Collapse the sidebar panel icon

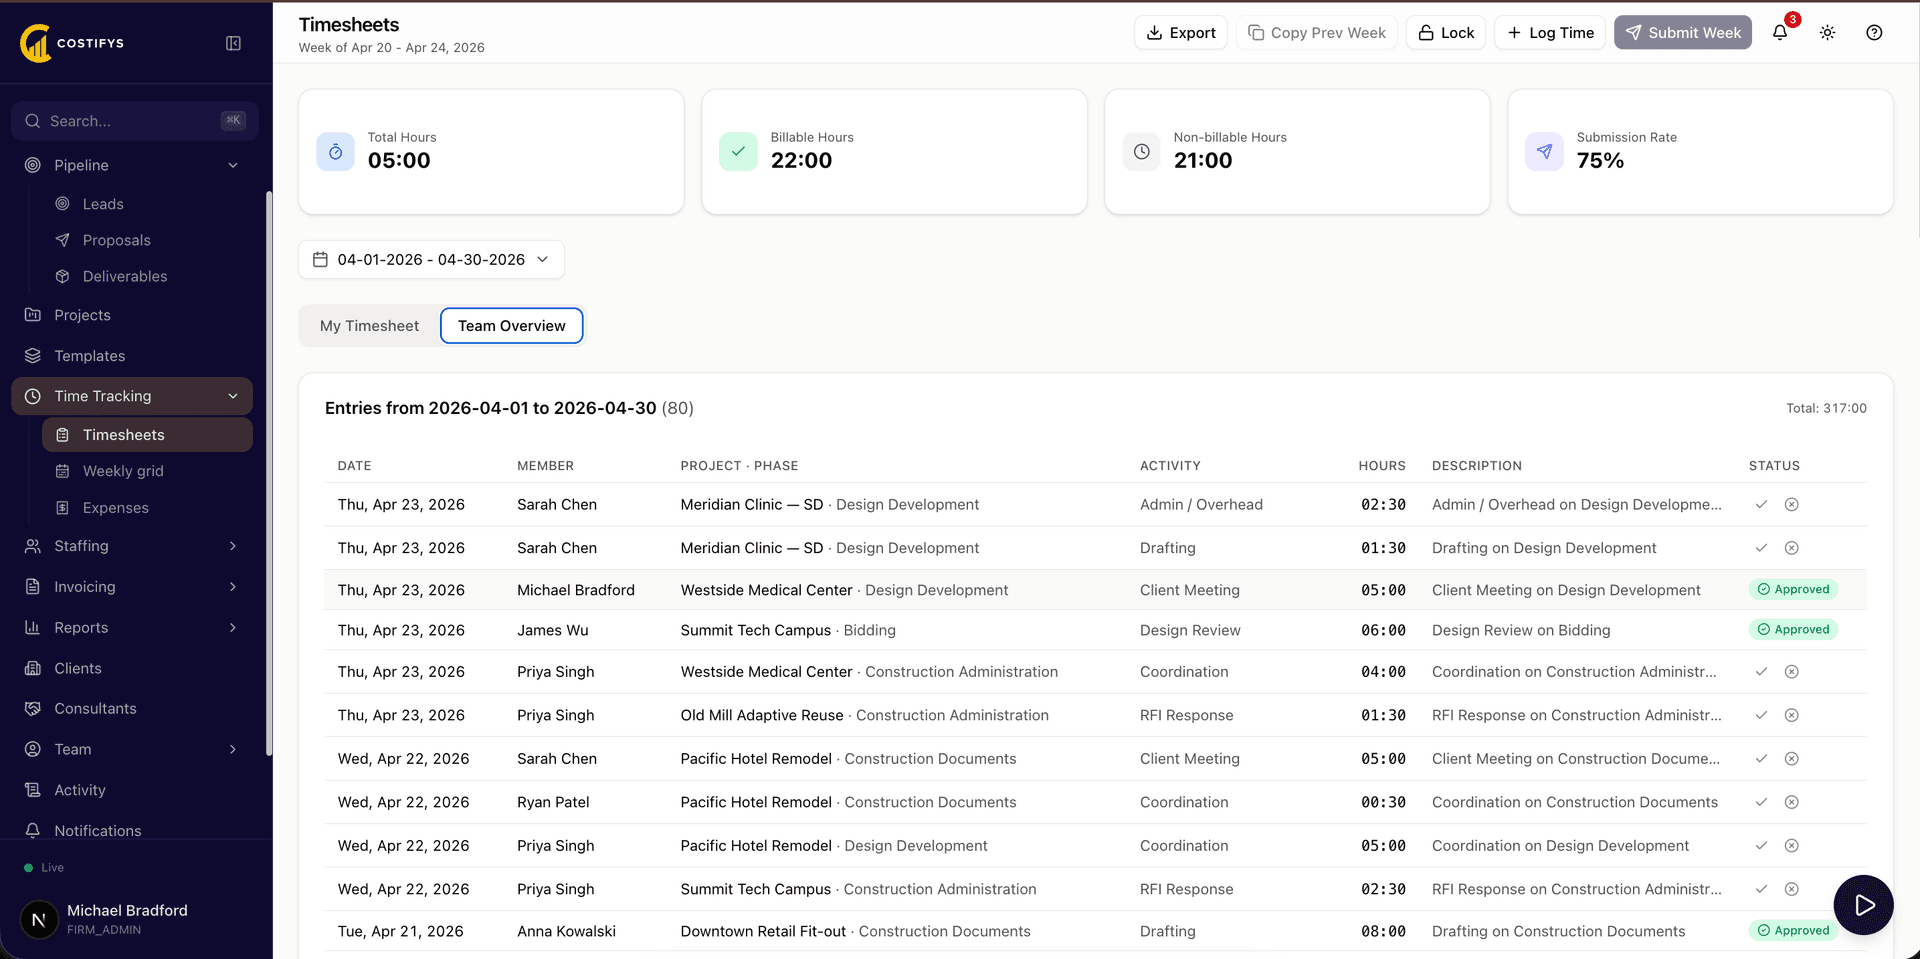pos(233,43)
